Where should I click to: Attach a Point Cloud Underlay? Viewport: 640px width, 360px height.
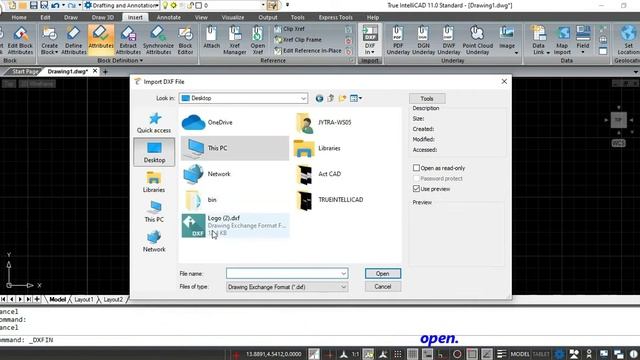pyautogui.click(x=478, y=40)
